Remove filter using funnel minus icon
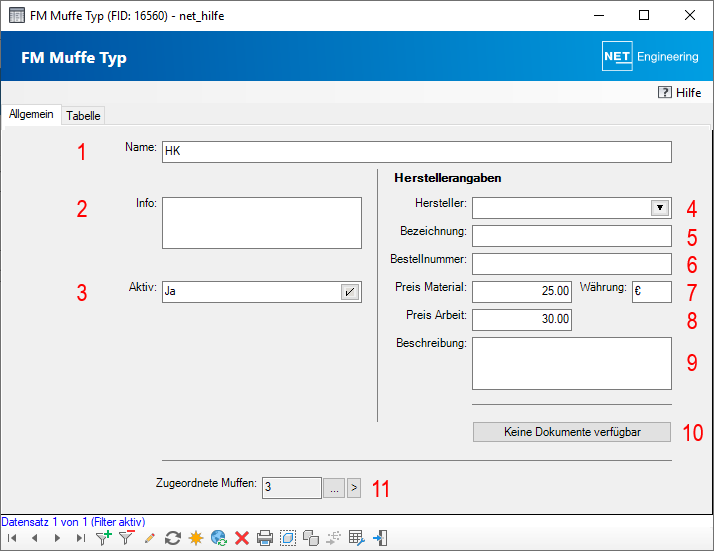714x551 pixels. [x=126, y=538]
